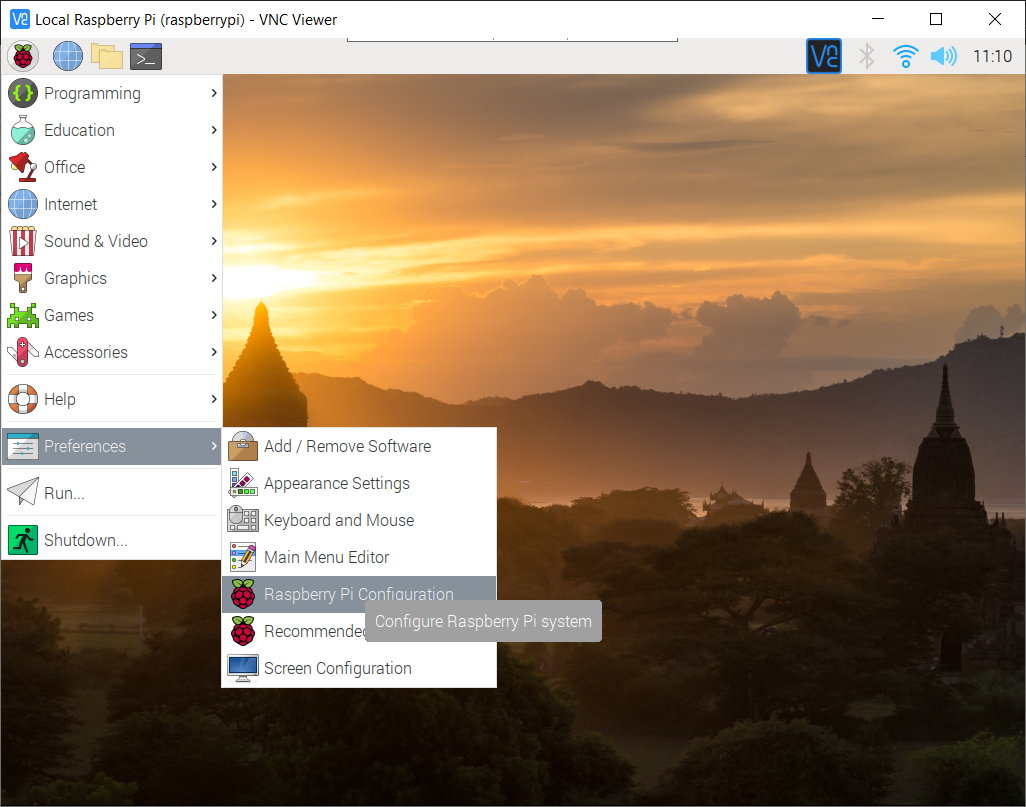Open Raspberry Pi Configuration menu entry
This screenshot has height=807, width=1026.
[x=359, y=594]
